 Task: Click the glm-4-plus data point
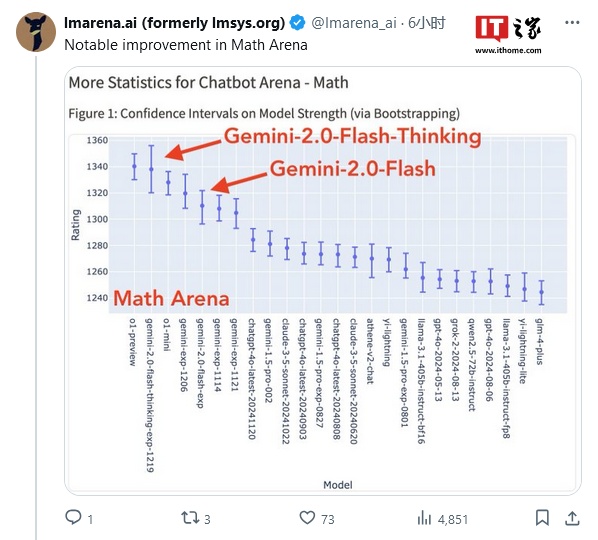(x=542, y=292)
